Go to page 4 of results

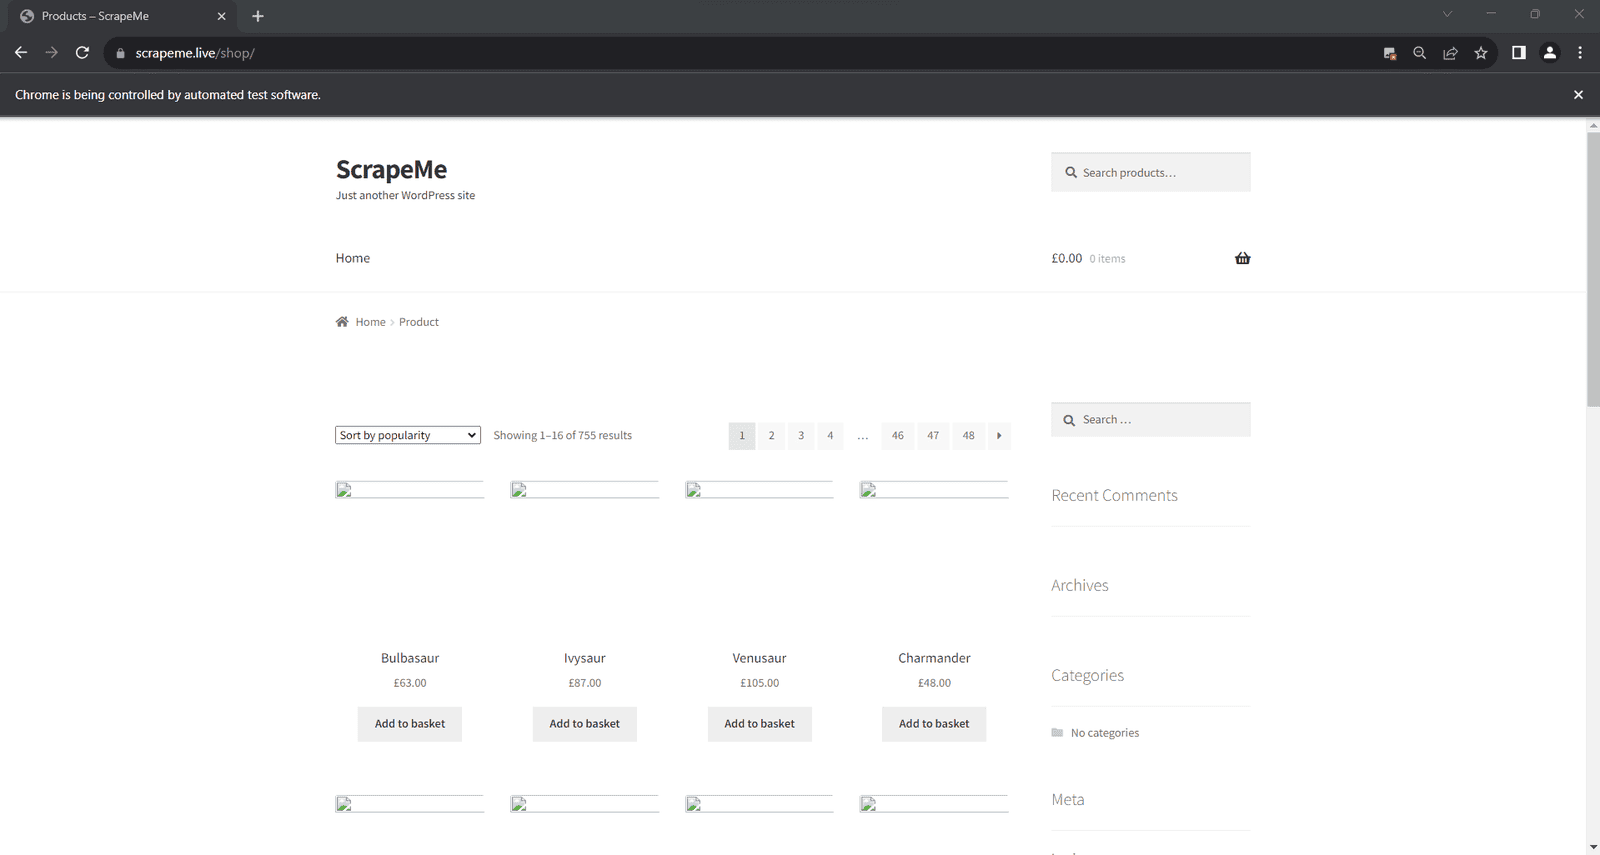830,436
